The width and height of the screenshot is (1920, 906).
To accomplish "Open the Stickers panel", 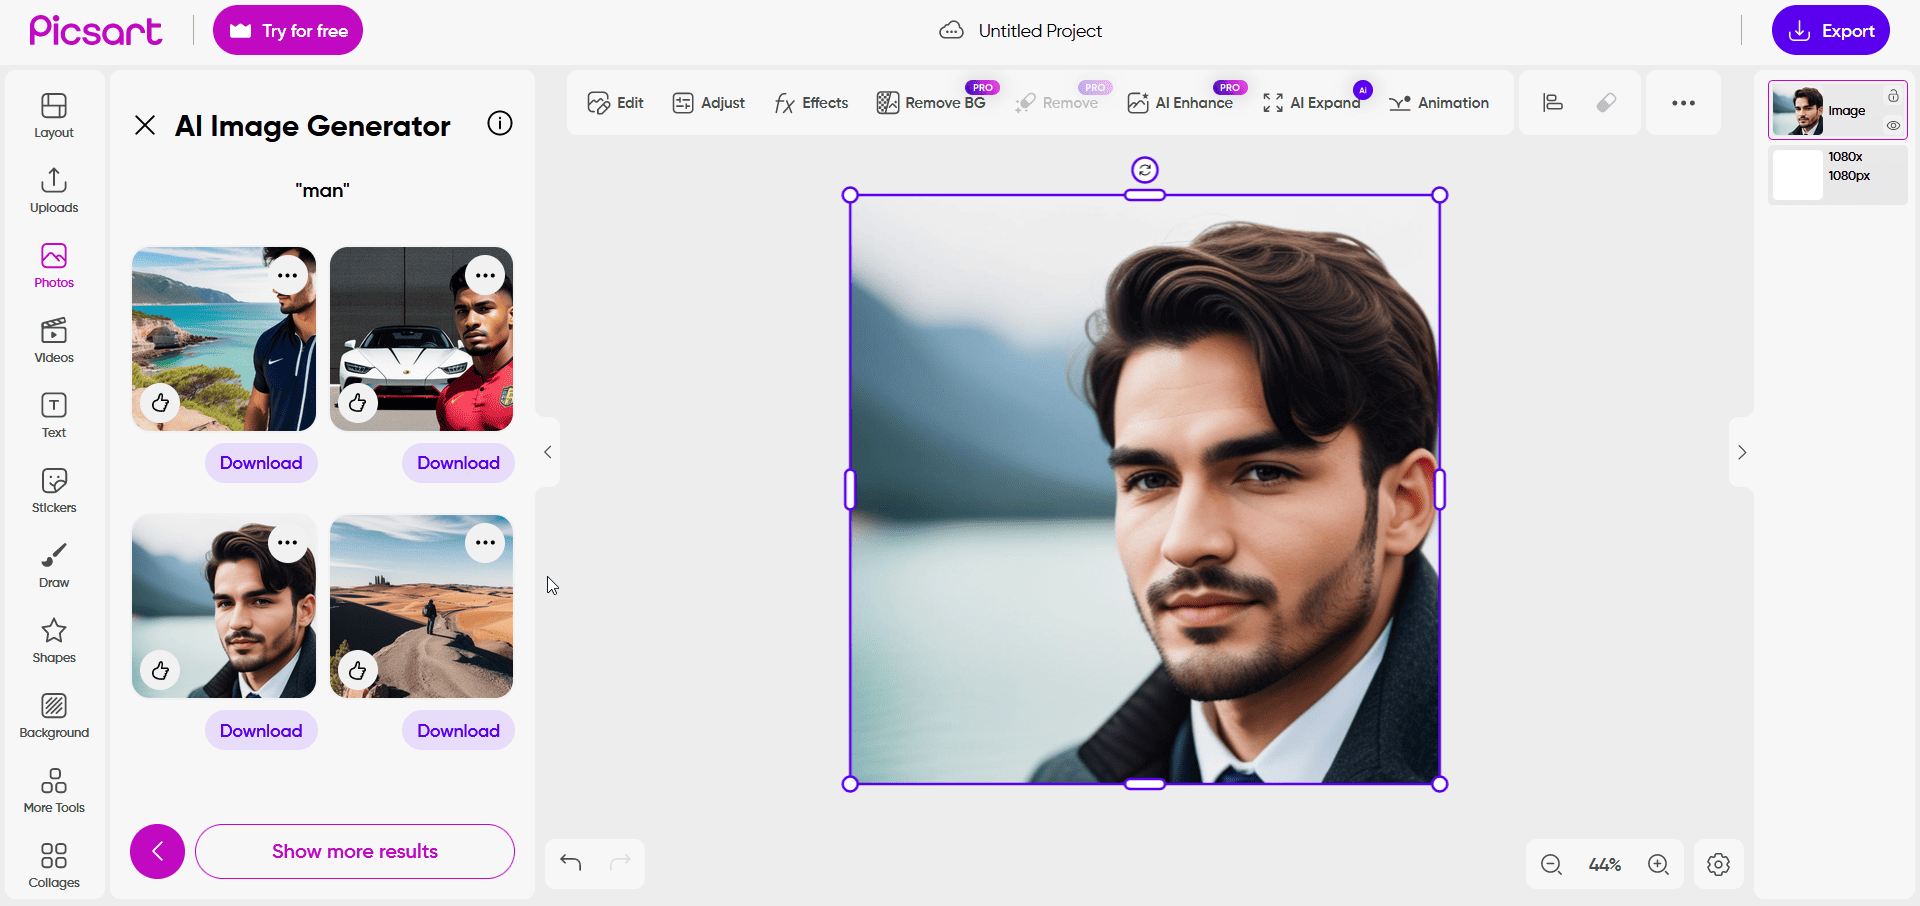I will [x=53, y=488].
